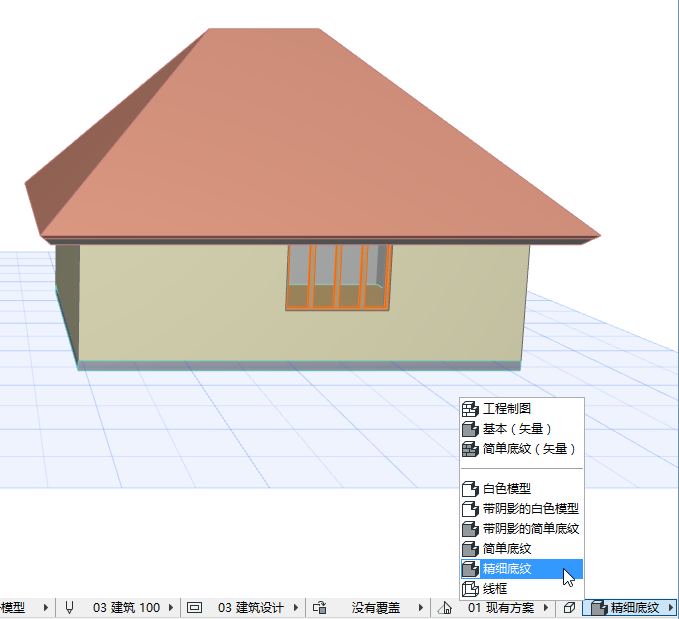This screenshot has width=679, height=619.
Task: Choose 基本（矢量）style from the popup
Action: click(522, 429)
